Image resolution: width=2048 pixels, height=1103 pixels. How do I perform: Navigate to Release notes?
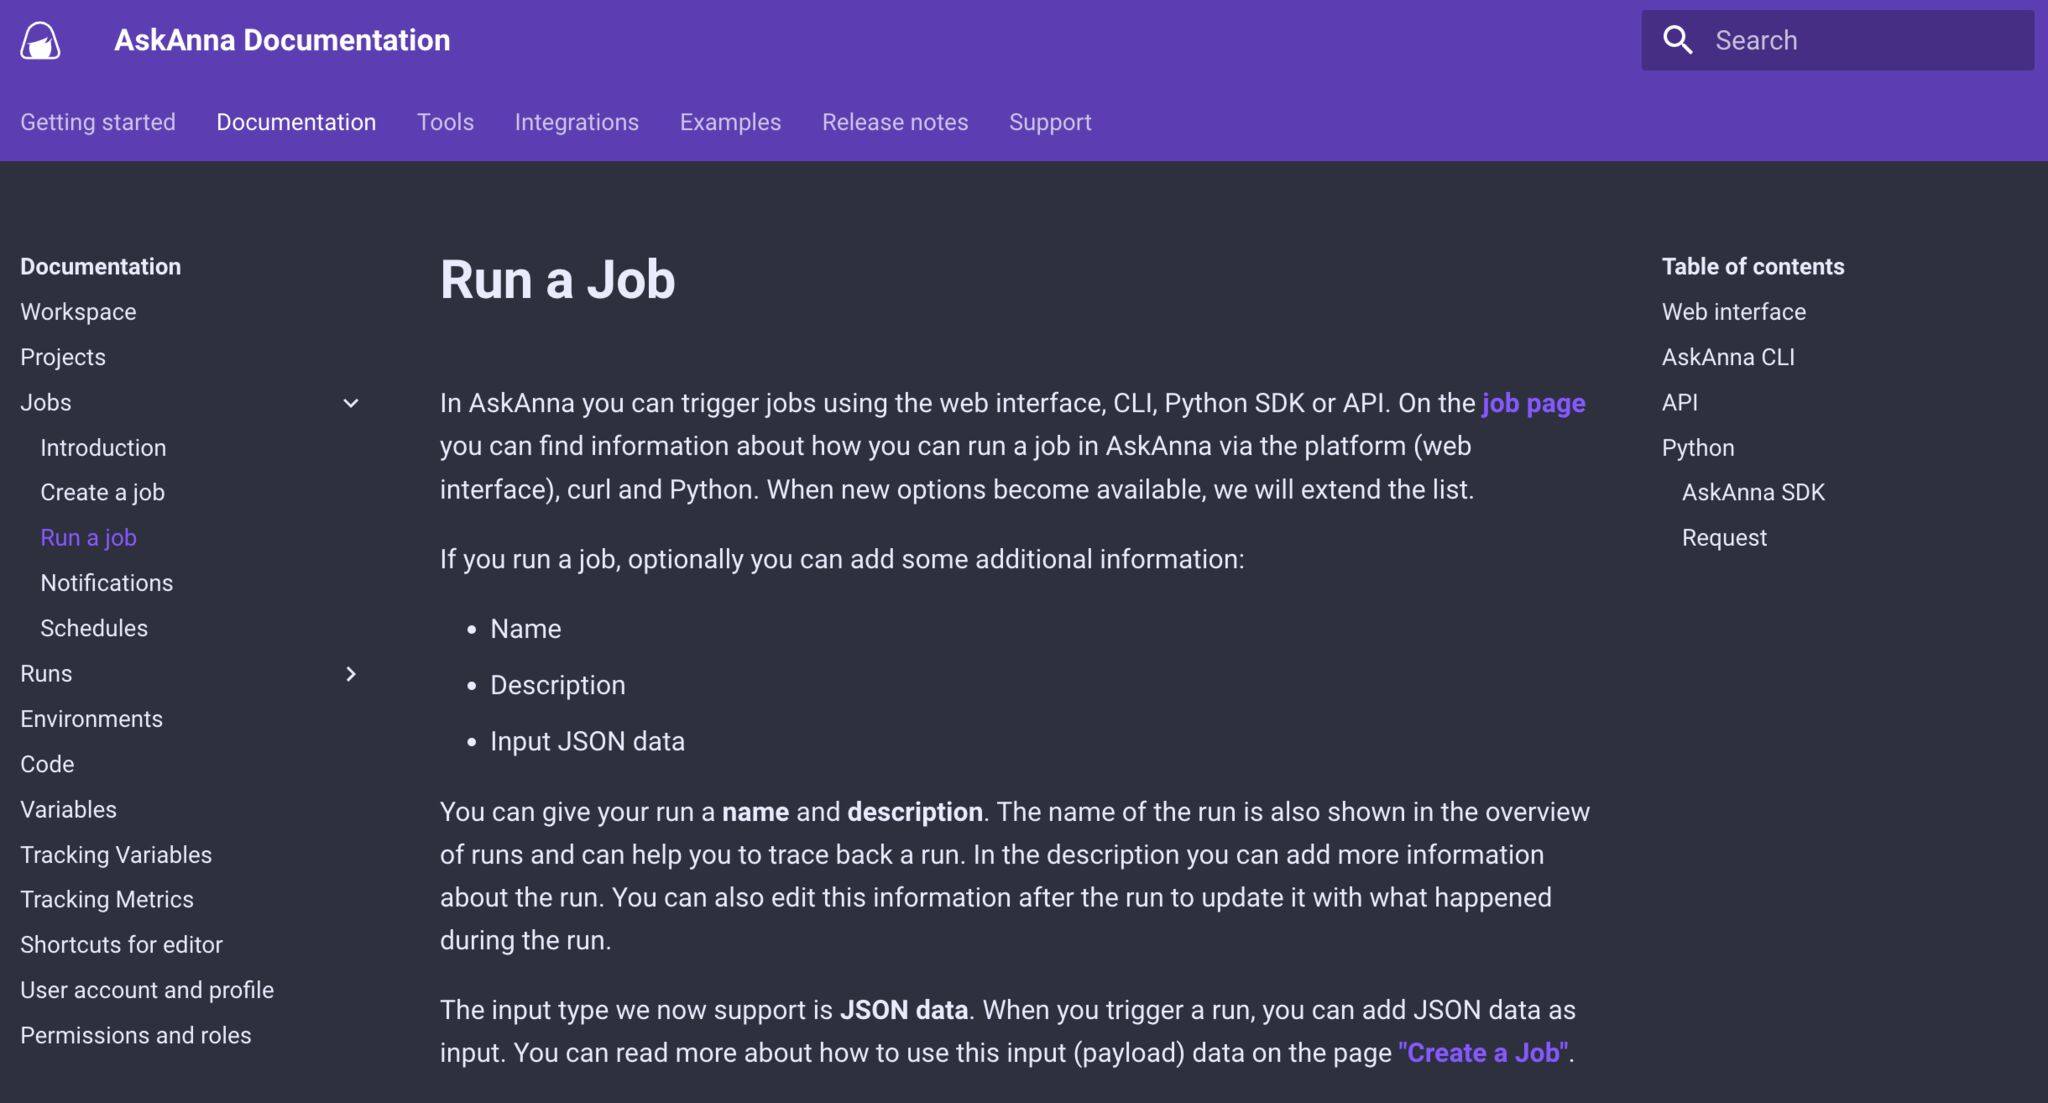pos(895,121)
